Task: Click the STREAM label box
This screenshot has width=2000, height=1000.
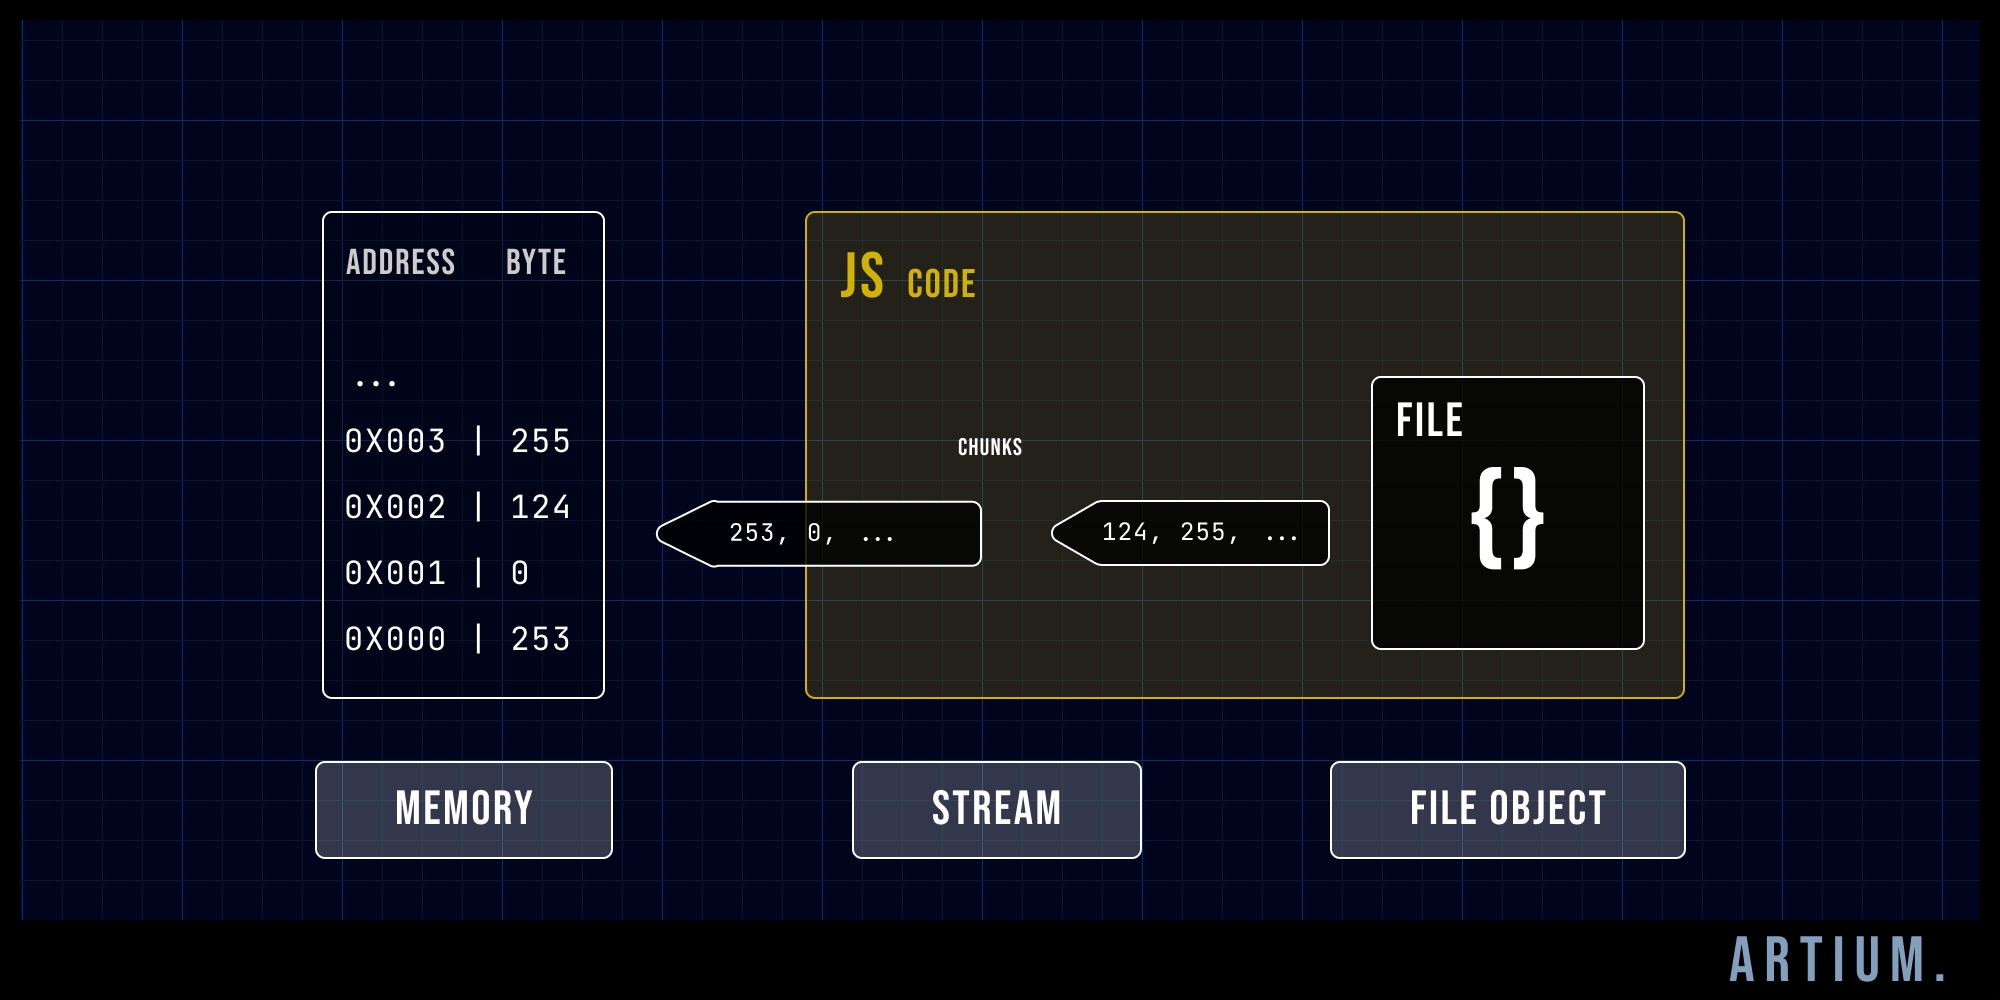Action: (x=997, y=810)
